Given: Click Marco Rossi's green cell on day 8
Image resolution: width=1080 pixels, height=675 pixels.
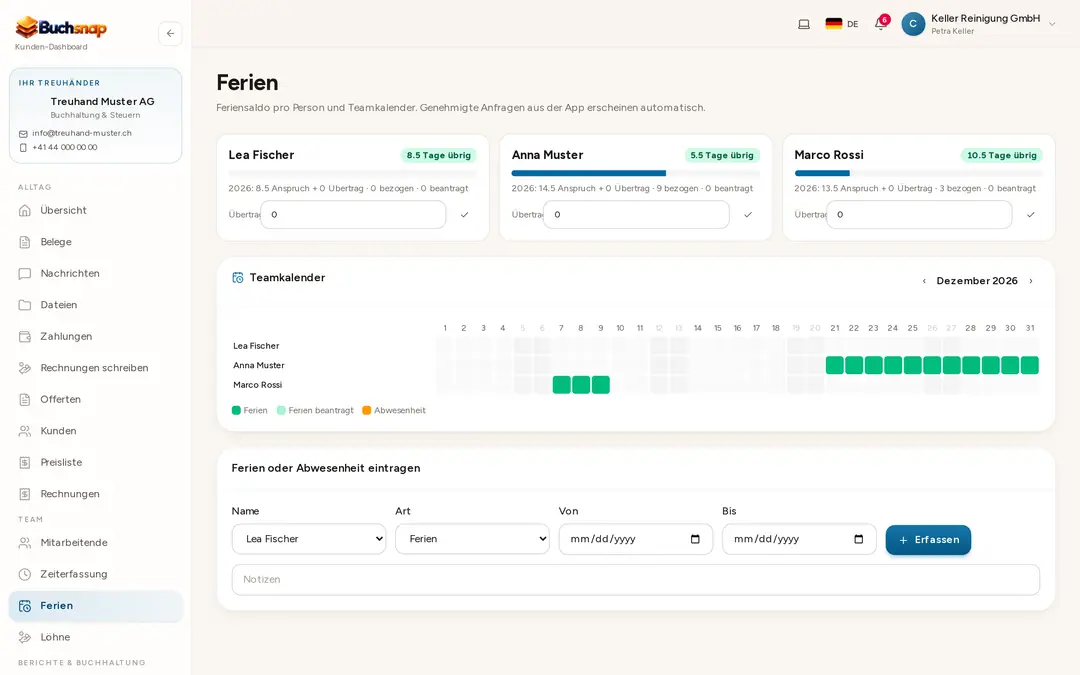Looking at the screenshot, I should click(581, 385).
